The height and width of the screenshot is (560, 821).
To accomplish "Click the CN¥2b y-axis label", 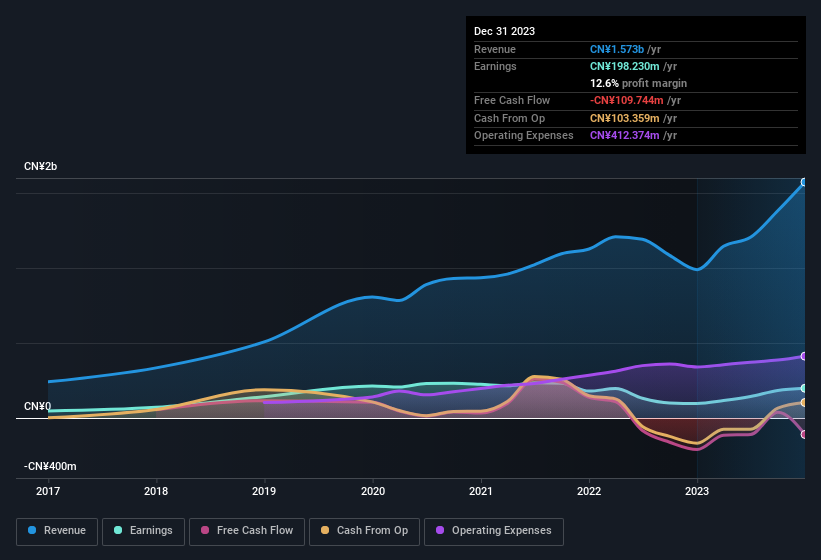I will tap(40, 166).
